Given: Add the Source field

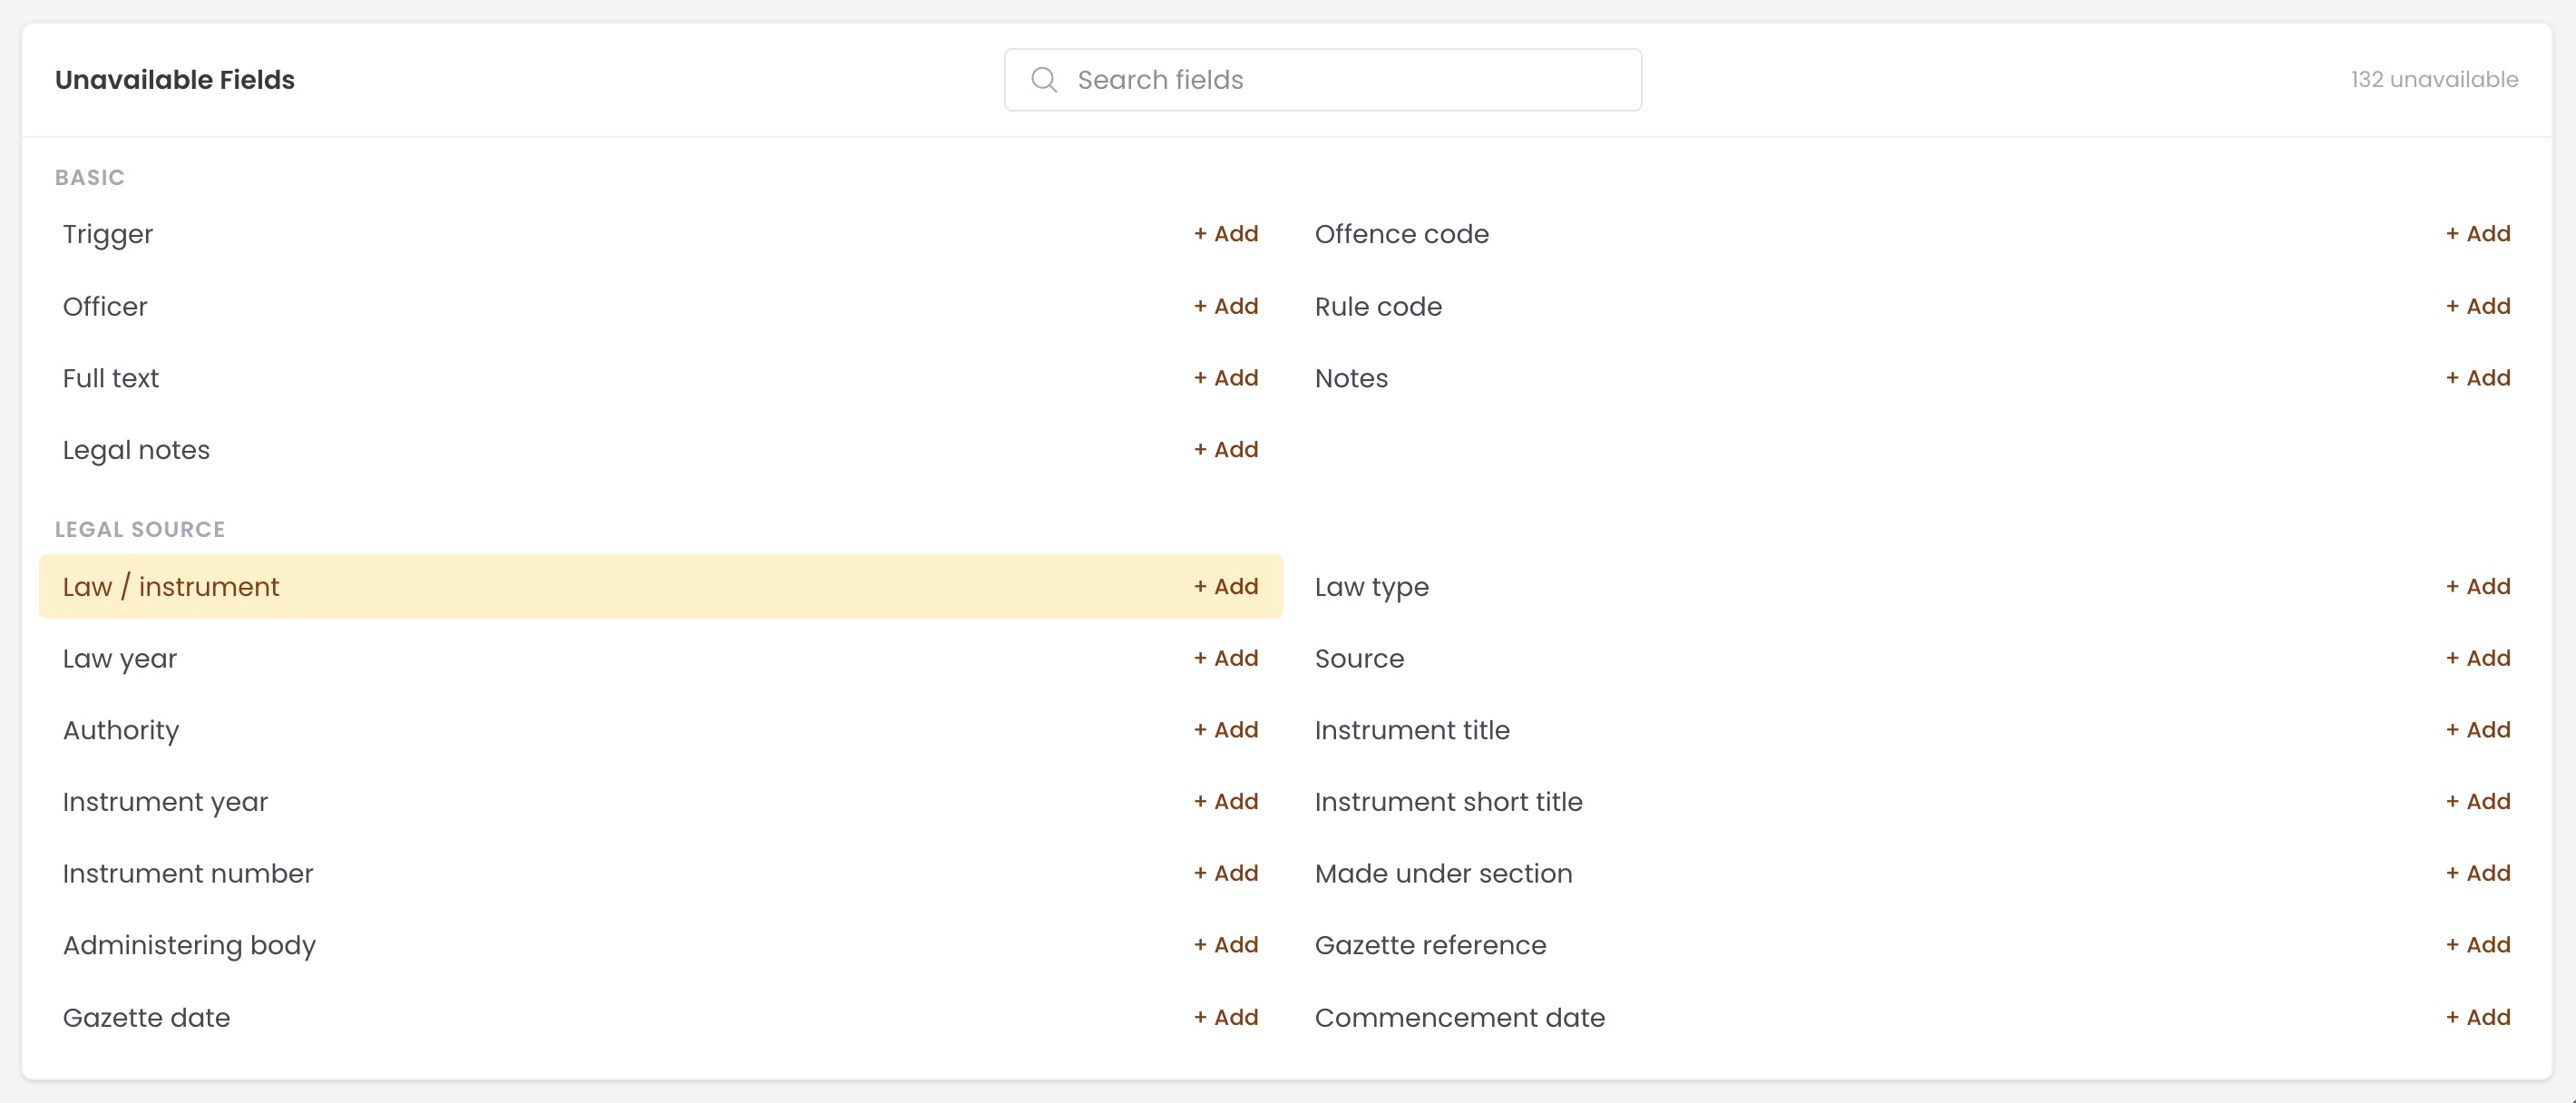Looking at the screenshot, I should tap(2478, 658).
